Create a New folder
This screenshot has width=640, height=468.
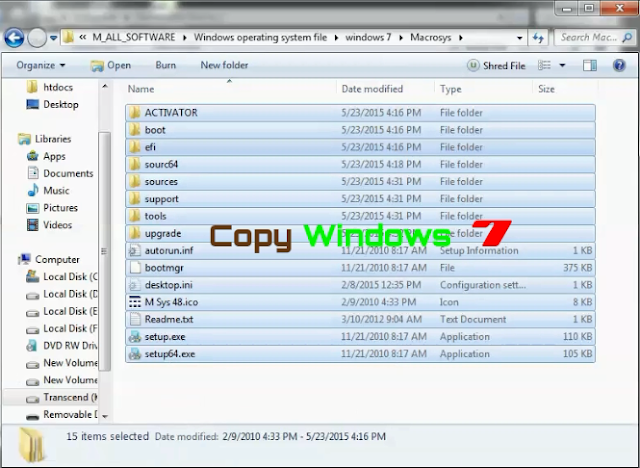tap(224, 65)
